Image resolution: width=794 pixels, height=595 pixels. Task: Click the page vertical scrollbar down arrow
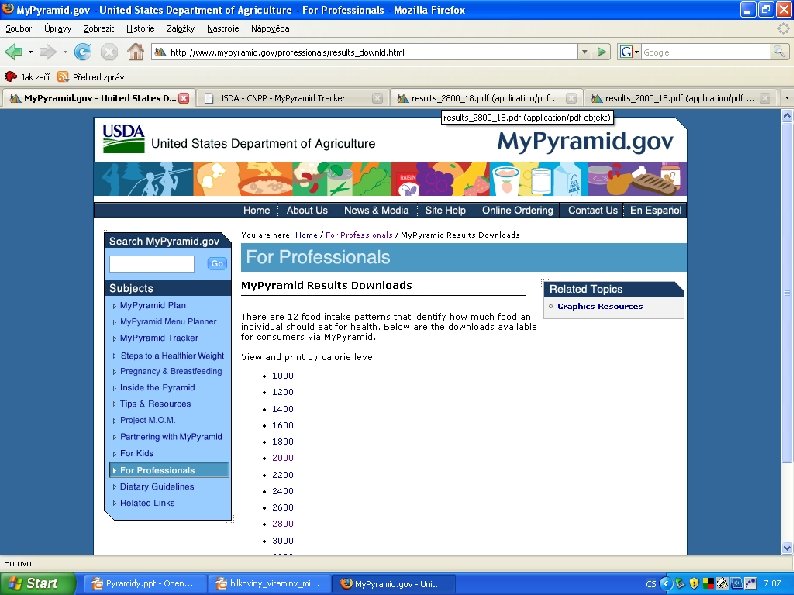[x=787, y=547]
